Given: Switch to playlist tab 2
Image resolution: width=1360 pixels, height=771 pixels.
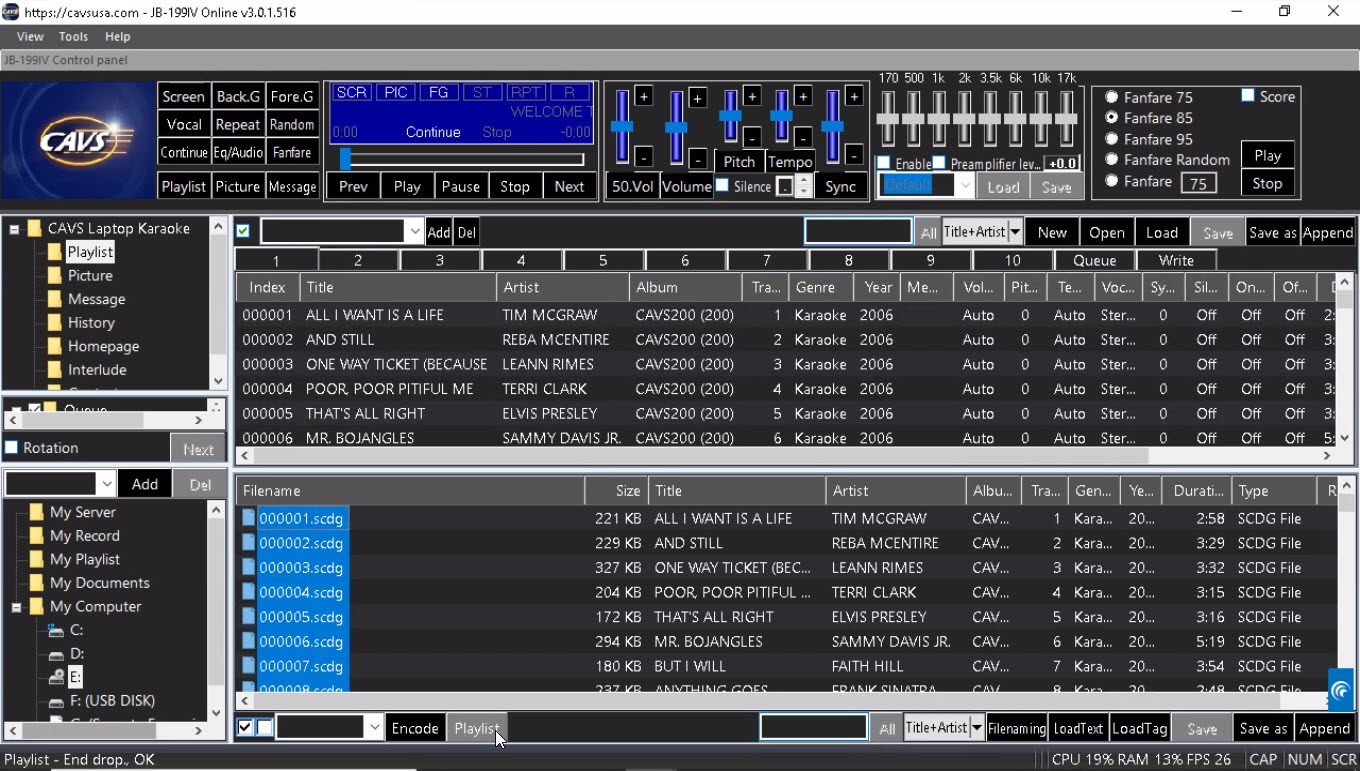Looking at the screenshot, I should tap(357, 260).
